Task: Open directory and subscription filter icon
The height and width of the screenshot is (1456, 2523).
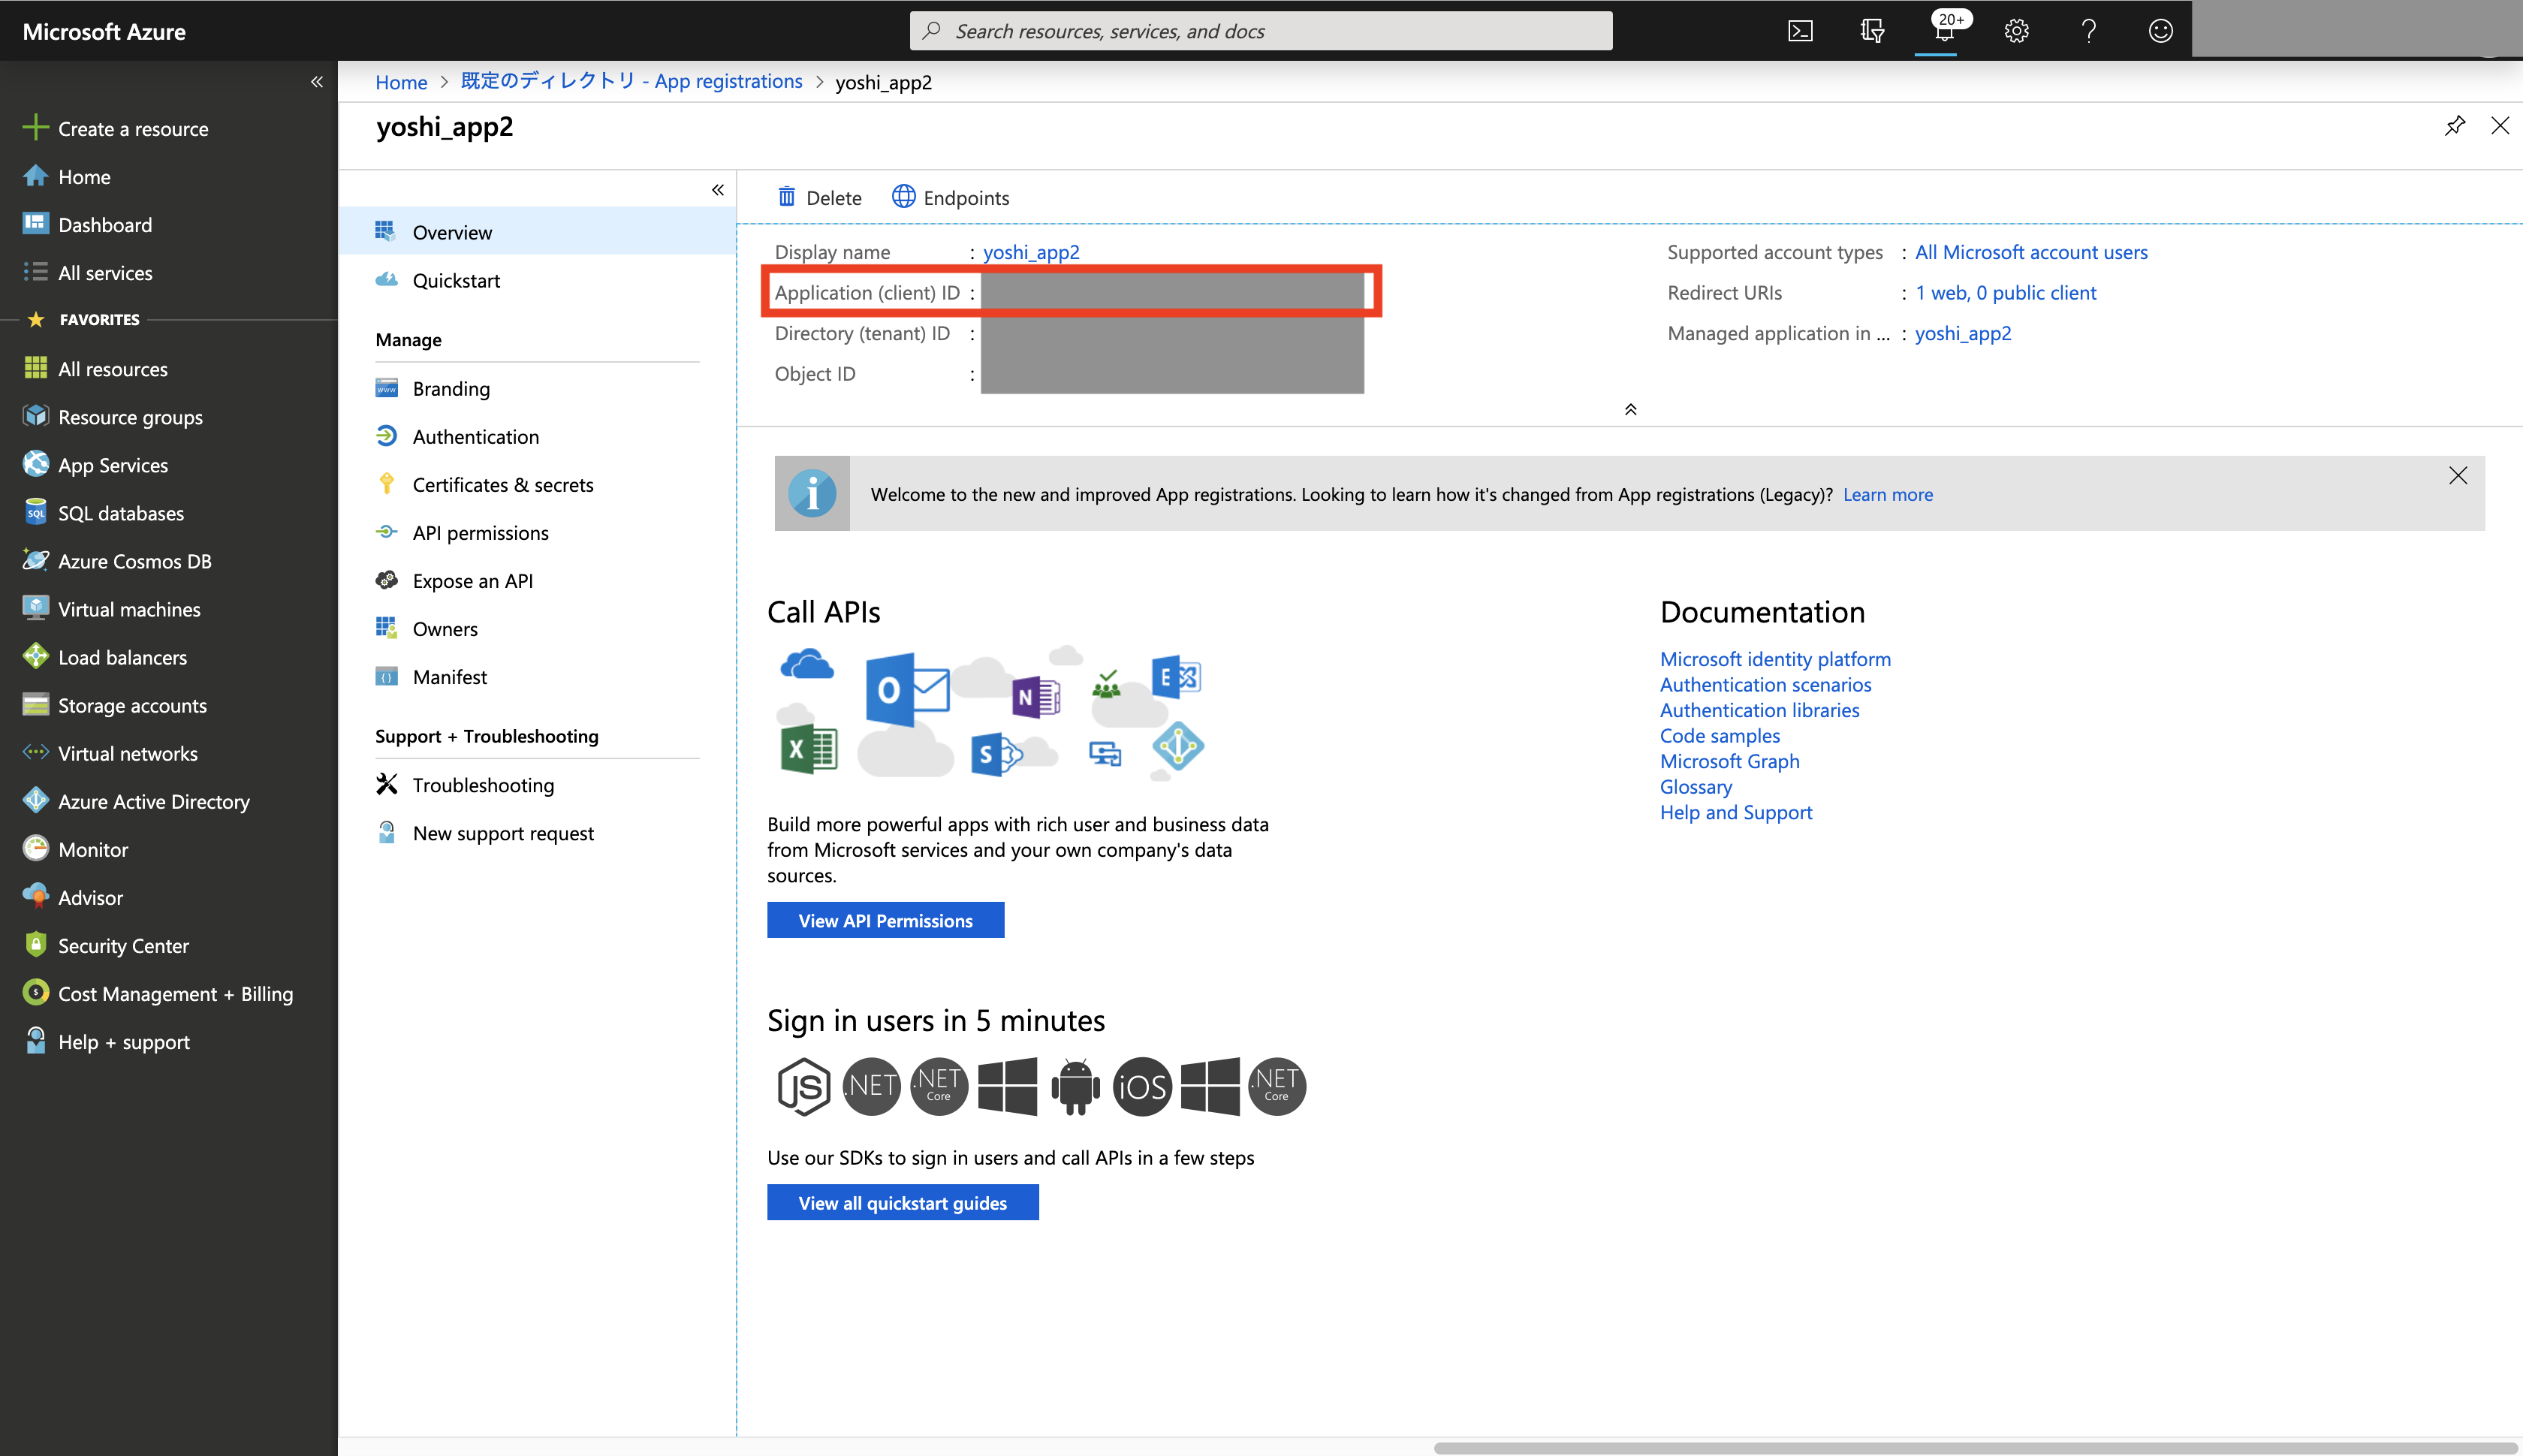Action: (1872, 31)
